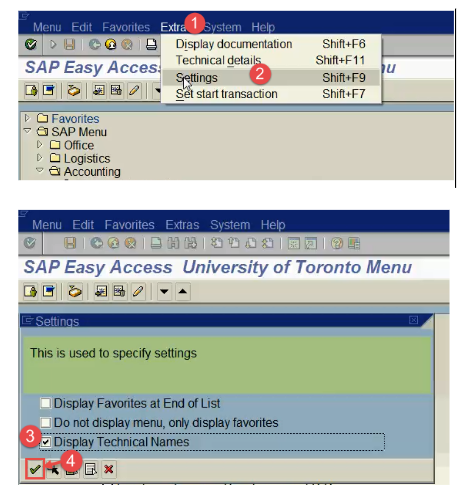Click the command field expand triangle
473x496 pixels.
53,44
